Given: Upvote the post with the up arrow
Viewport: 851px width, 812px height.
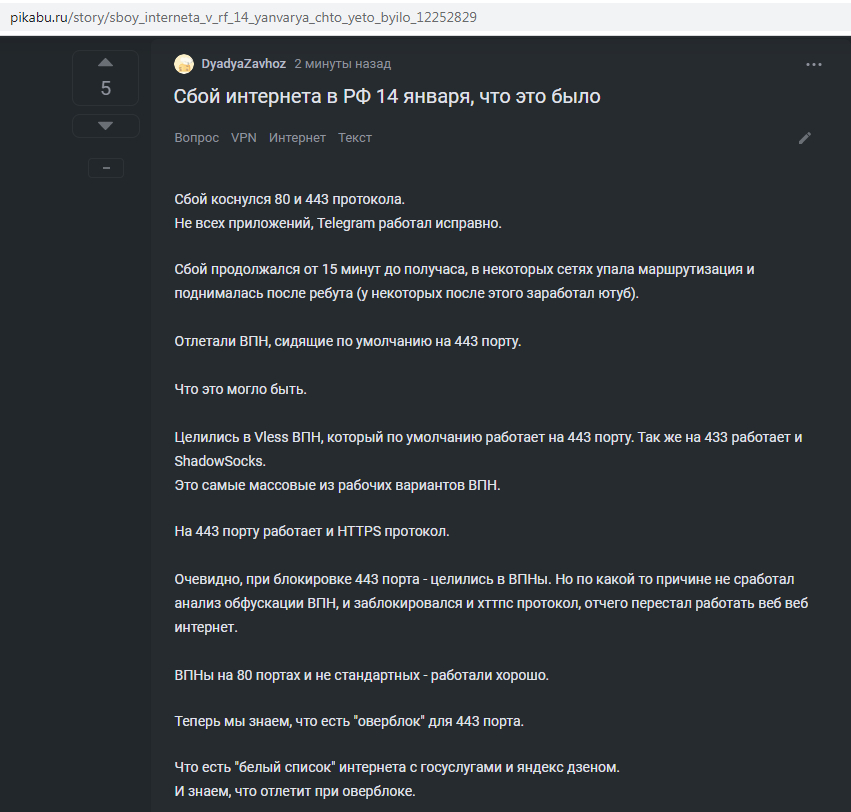Looking at the screenshot, I should pos(106,62).
